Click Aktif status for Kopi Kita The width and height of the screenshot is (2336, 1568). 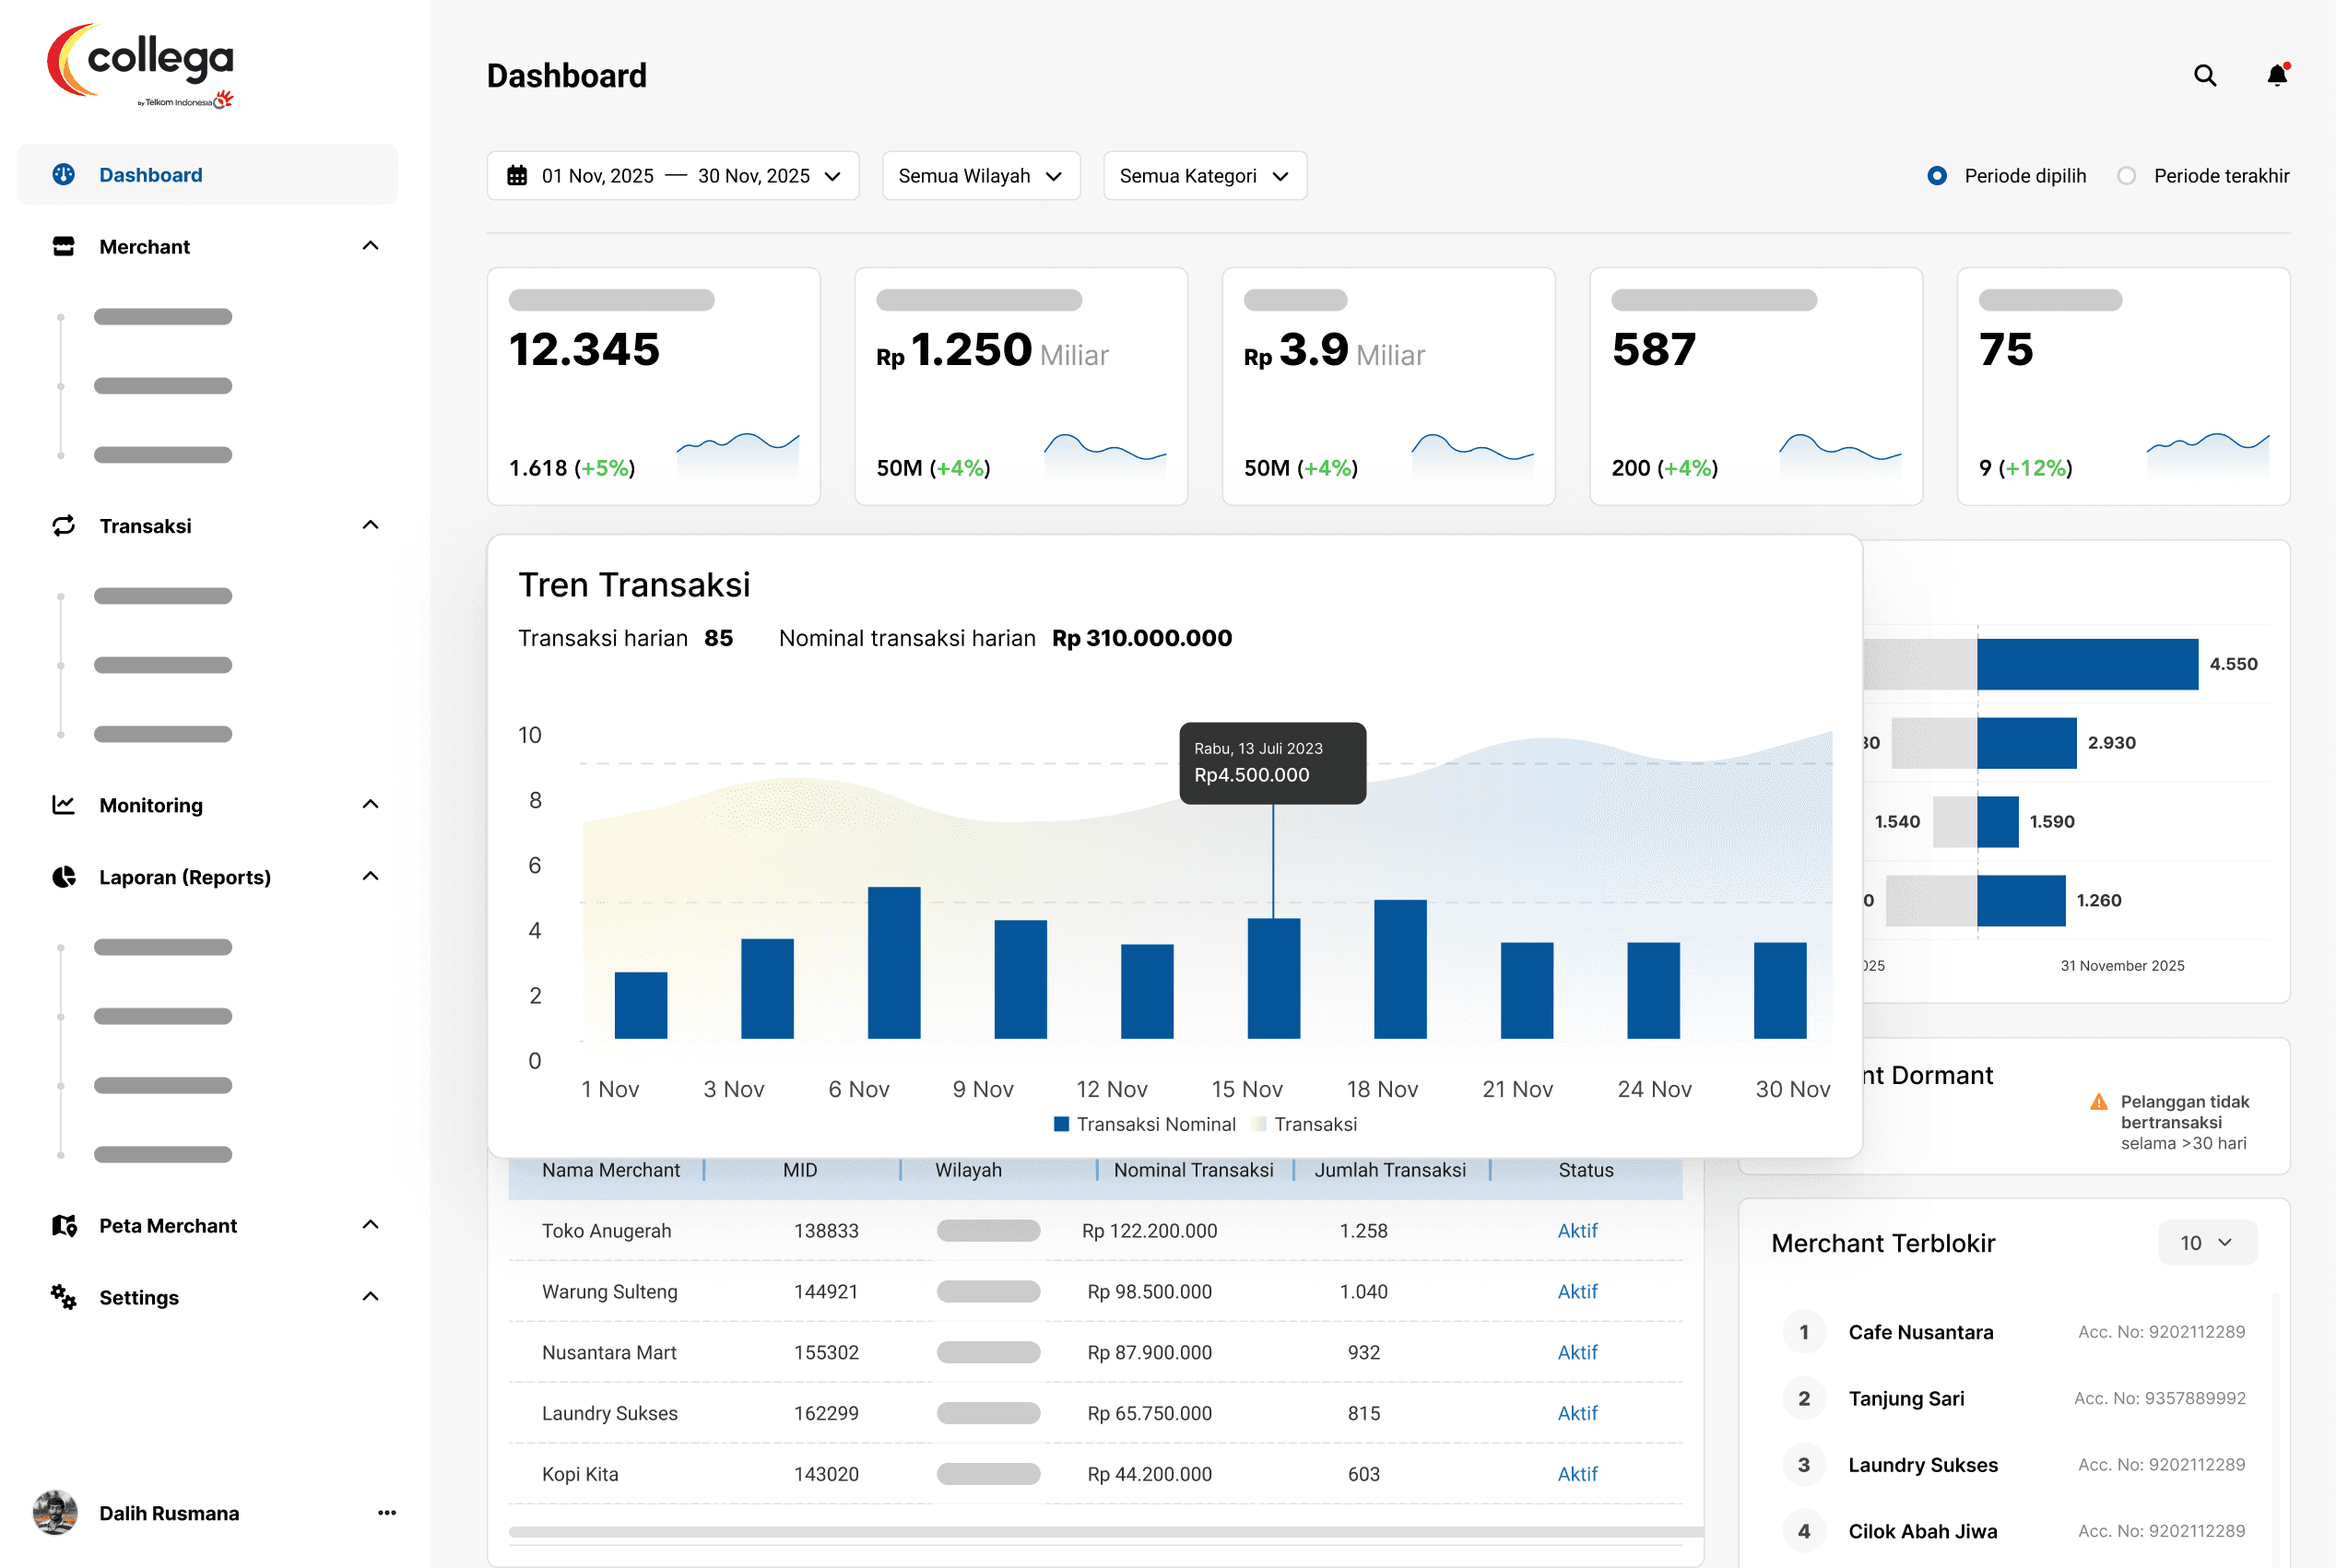tap(1577, 1474)
